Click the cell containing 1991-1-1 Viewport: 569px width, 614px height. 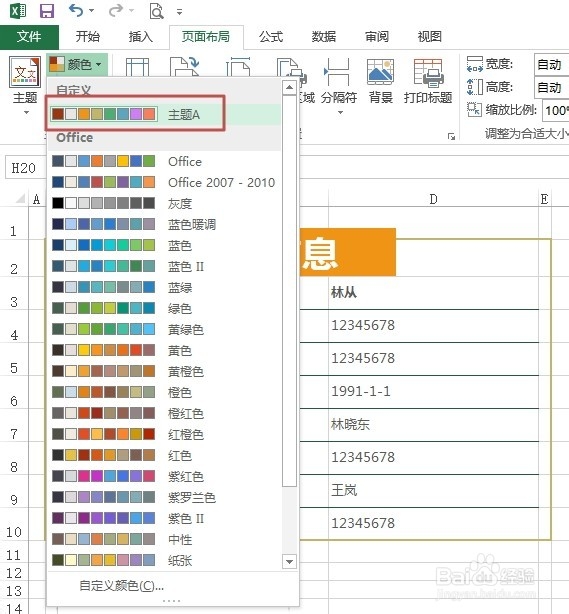click(433, 392)
